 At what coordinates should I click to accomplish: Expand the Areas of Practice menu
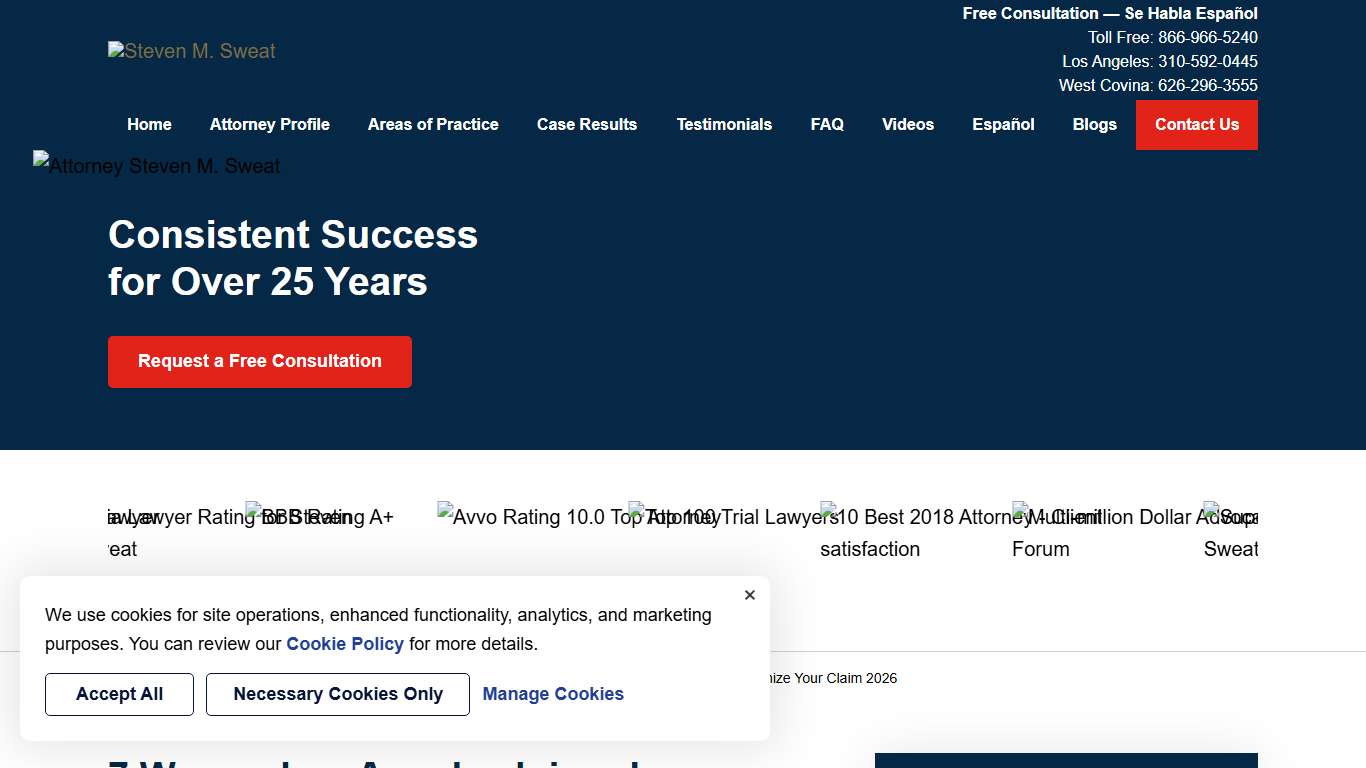click(433, 125)
